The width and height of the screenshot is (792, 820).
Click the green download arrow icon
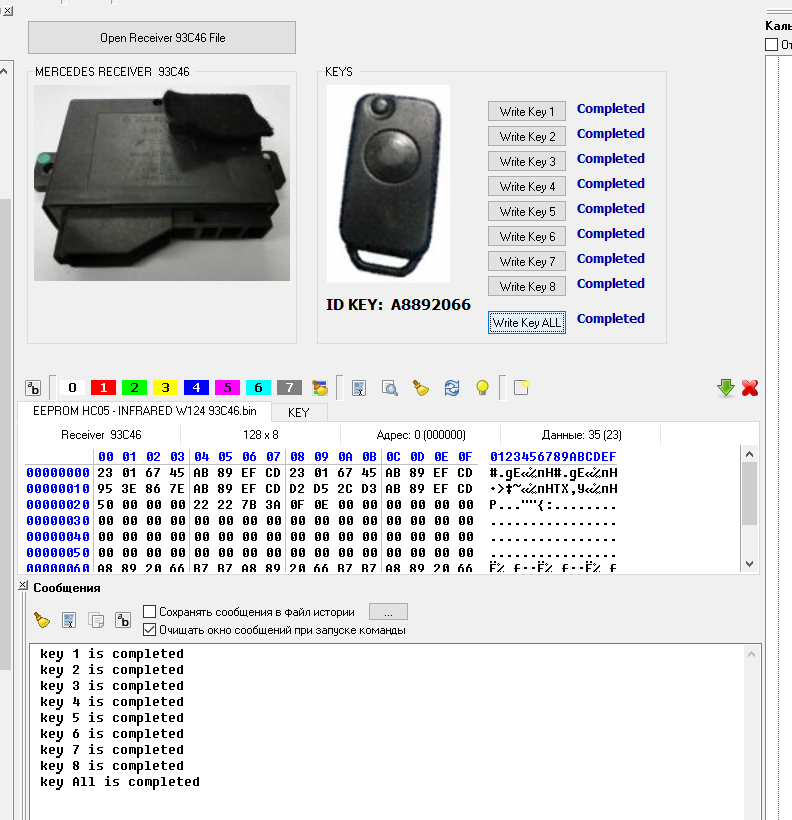[726, 388]
